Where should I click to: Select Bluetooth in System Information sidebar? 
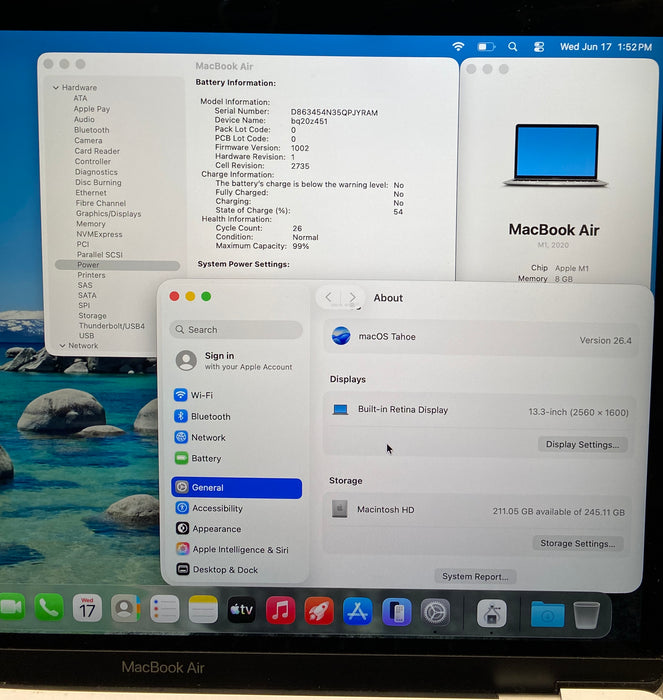pos(92,130)
